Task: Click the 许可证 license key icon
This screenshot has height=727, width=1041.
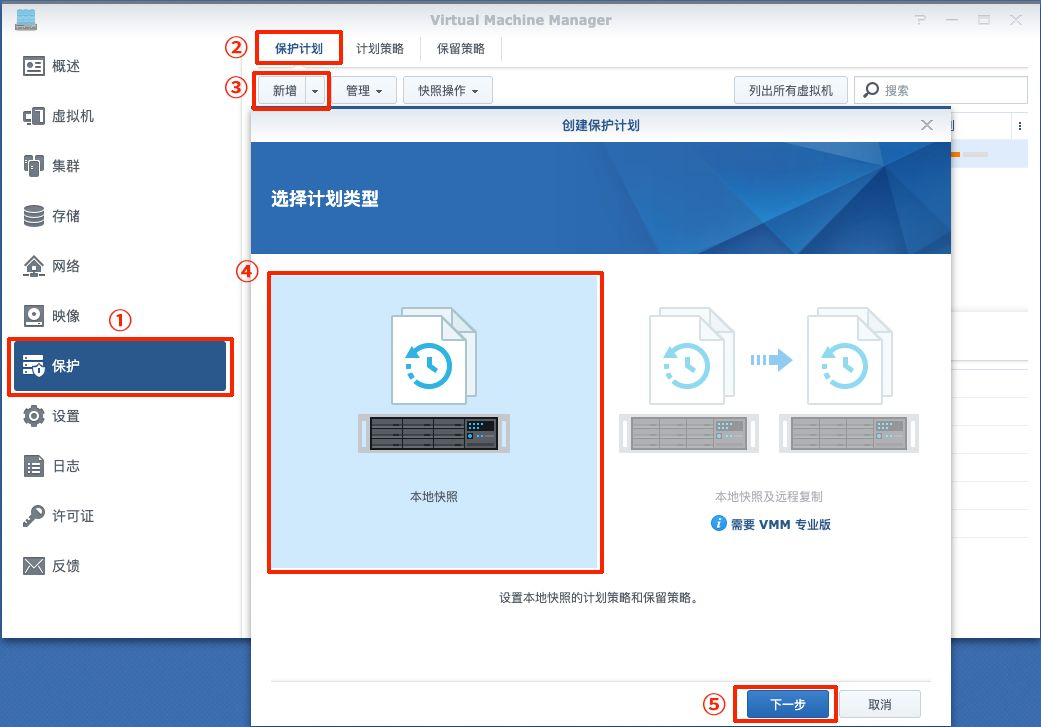Action: pos(34,516)
